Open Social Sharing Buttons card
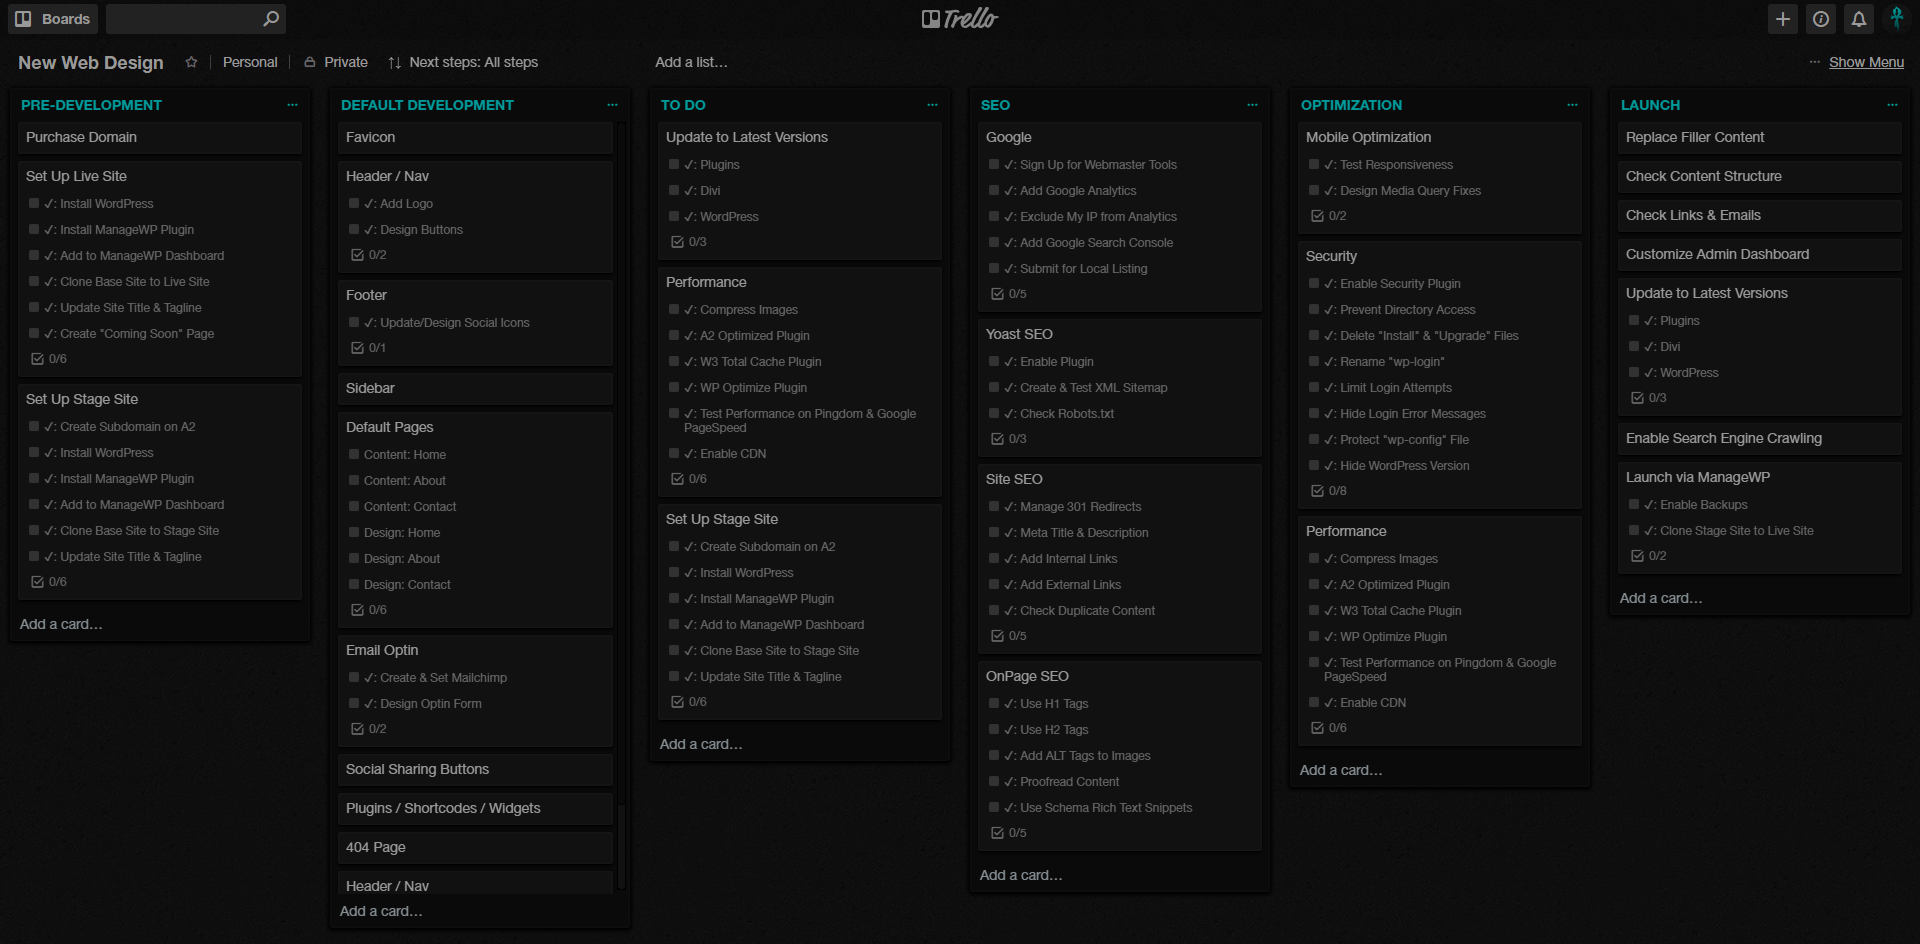1920x944 pixels. coord(475,769)
